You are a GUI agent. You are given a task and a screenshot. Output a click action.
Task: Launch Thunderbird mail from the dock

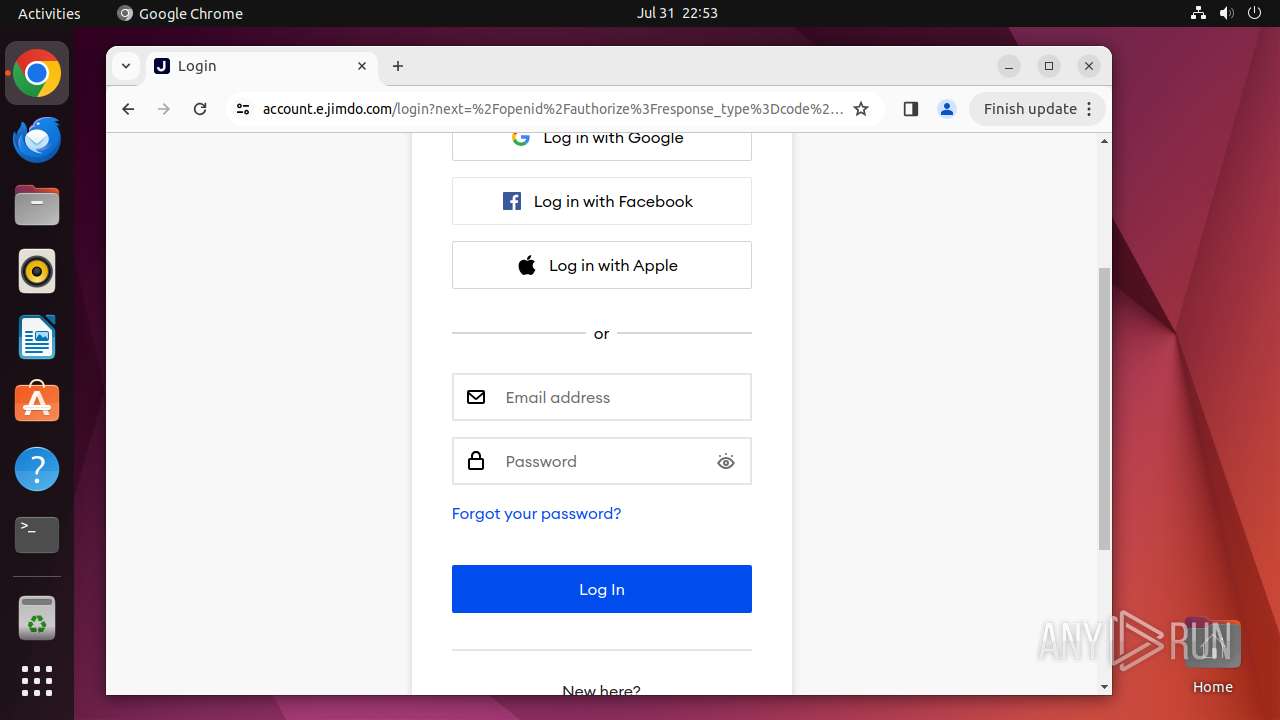(x=37, y=140)
